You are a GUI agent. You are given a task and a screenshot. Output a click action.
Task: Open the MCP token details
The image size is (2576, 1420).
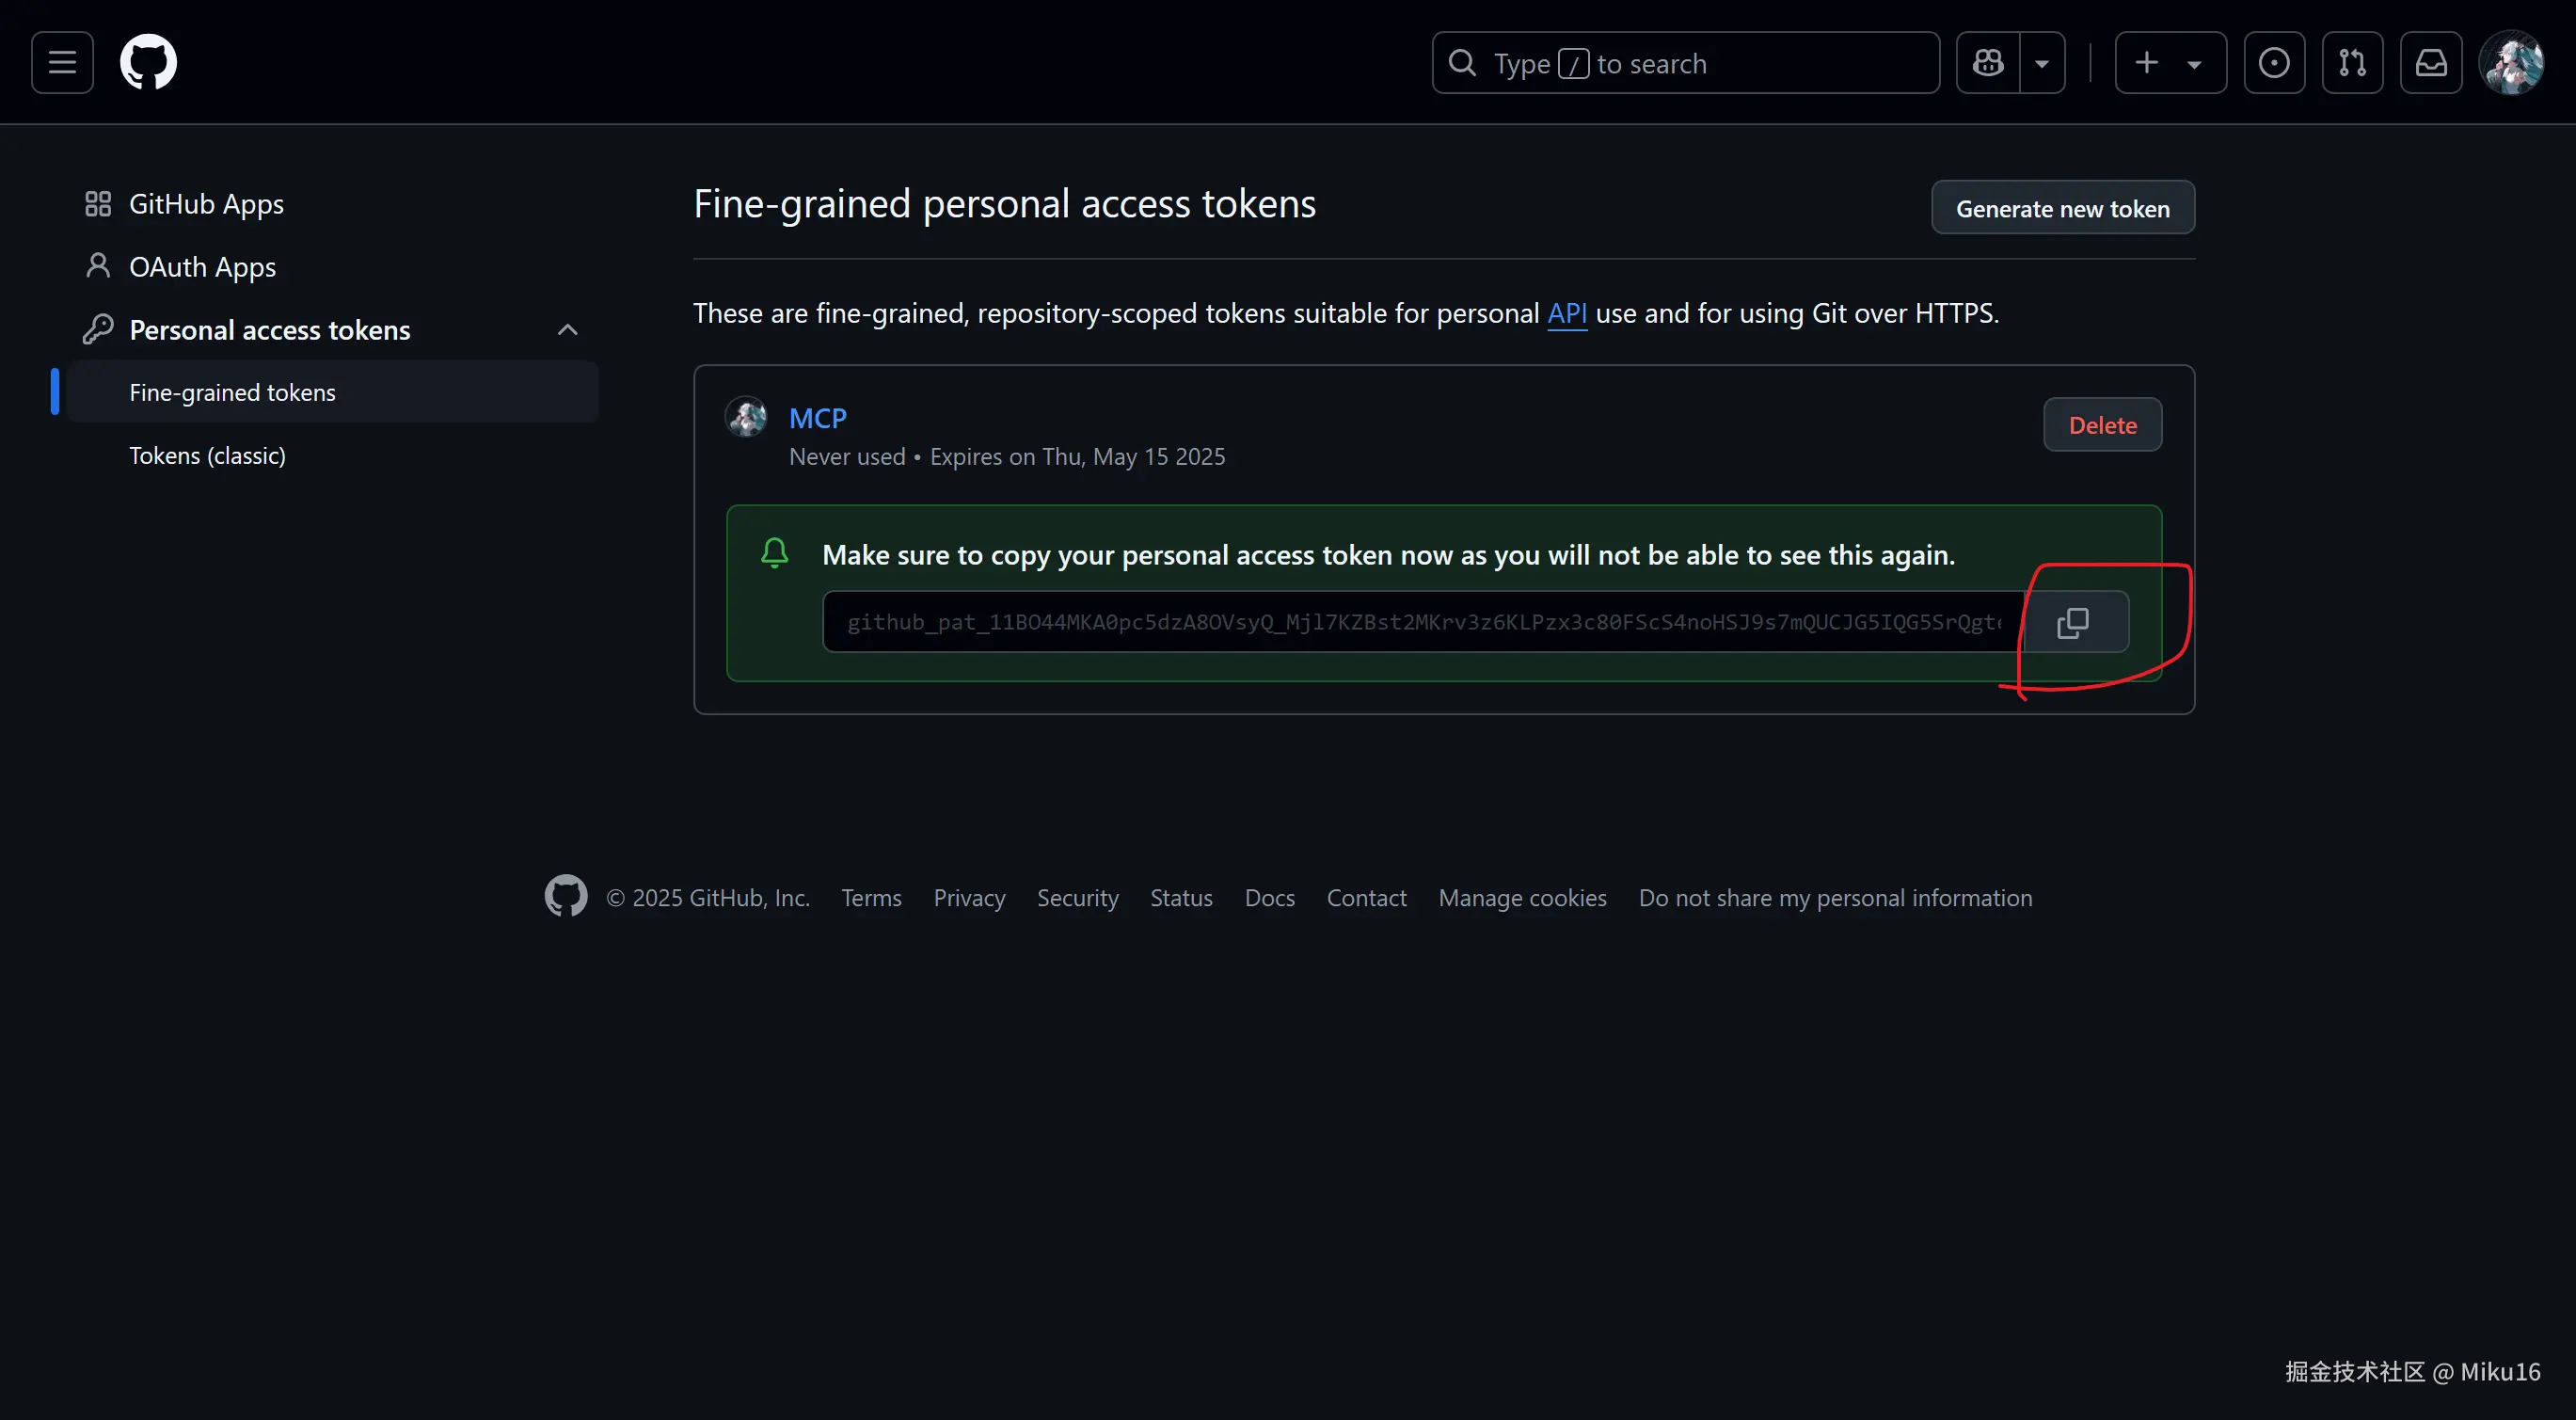click(x=817, y=418)
